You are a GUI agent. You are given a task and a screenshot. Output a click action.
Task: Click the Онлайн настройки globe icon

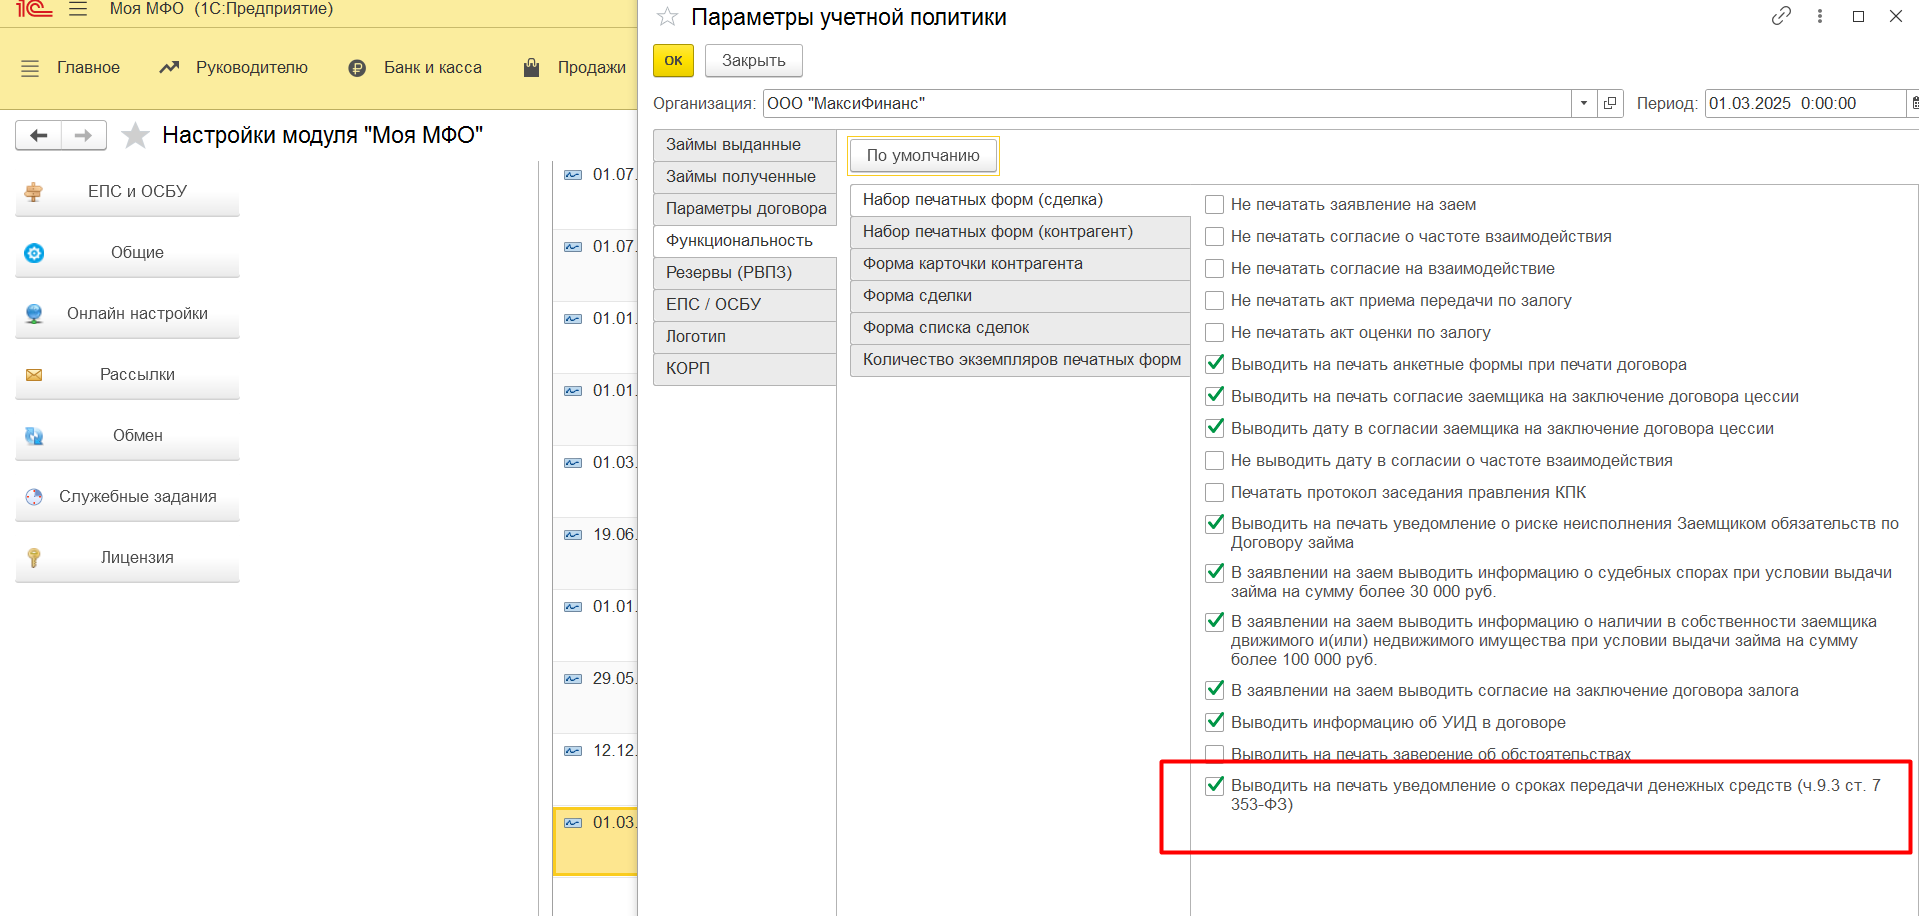click(34, 314)
